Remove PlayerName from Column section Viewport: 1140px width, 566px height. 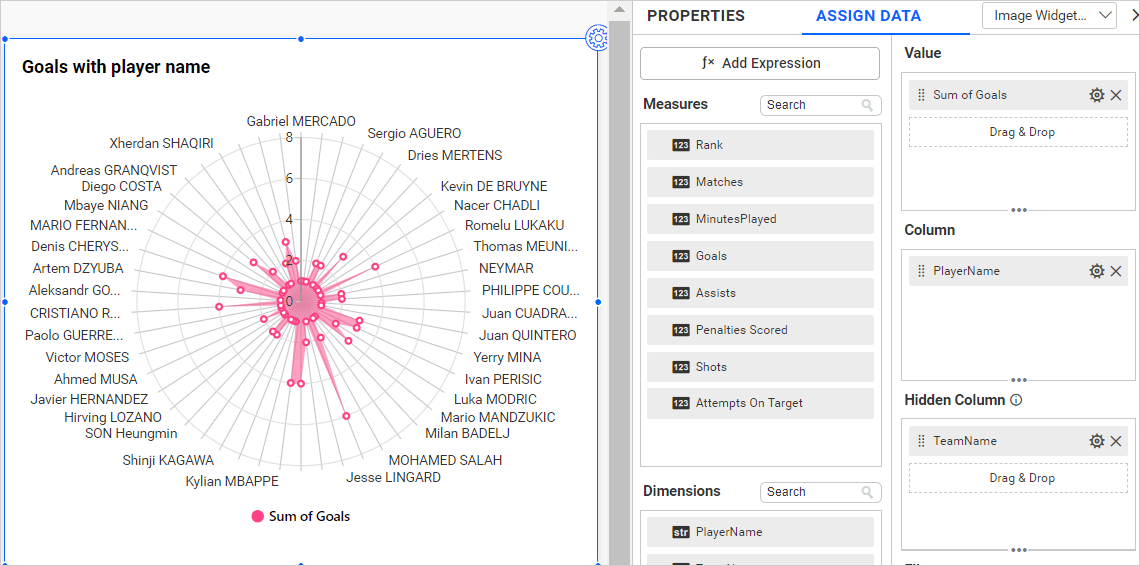pos(1116,271)
